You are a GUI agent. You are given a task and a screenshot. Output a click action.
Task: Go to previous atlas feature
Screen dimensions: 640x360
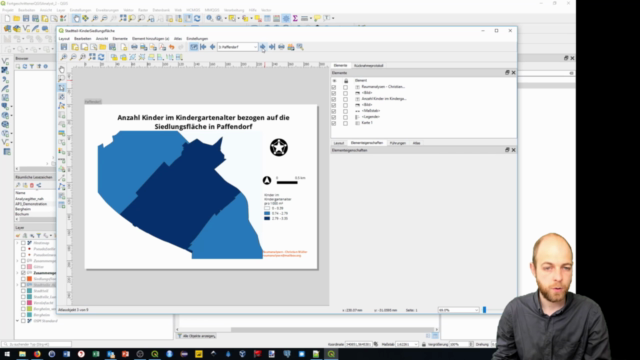212,47
